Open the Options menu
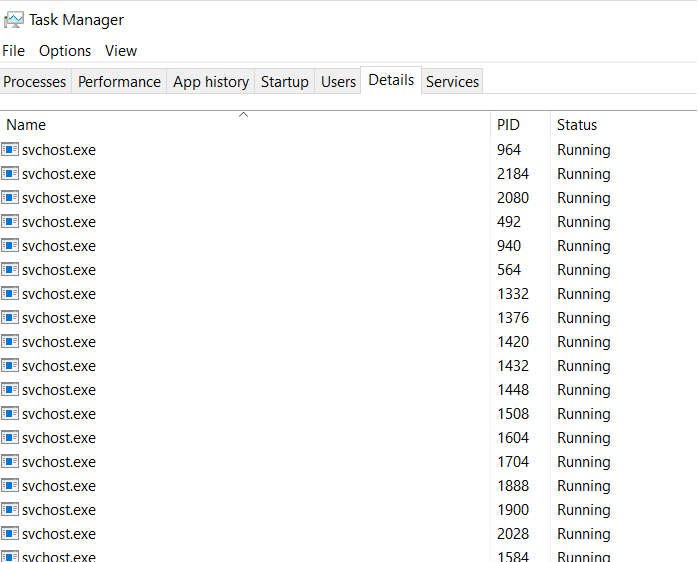The width and height of the screenshot is (698, 562). coord(65,51)
